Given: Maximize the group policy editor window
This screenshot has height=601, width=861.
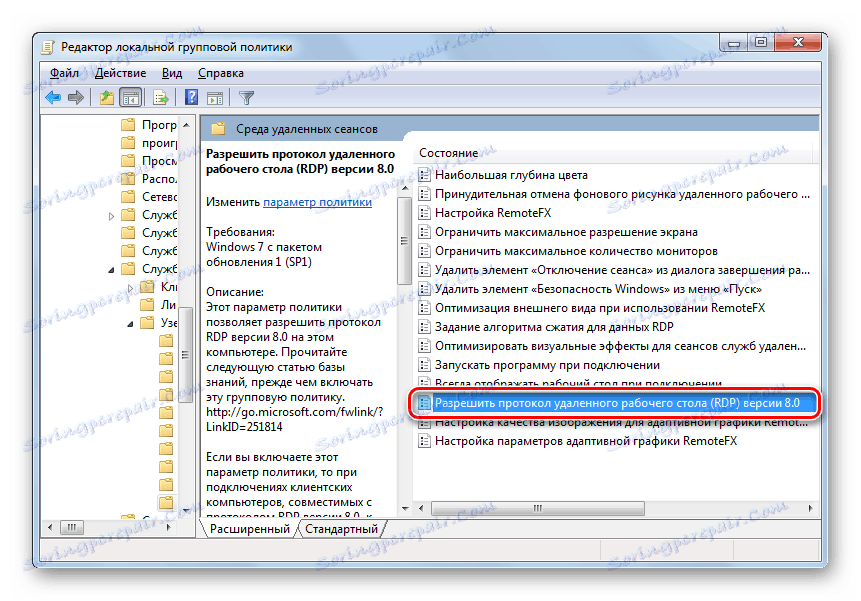Looking at the screenshot, I should pyautogui.click(x=761, y=43).
